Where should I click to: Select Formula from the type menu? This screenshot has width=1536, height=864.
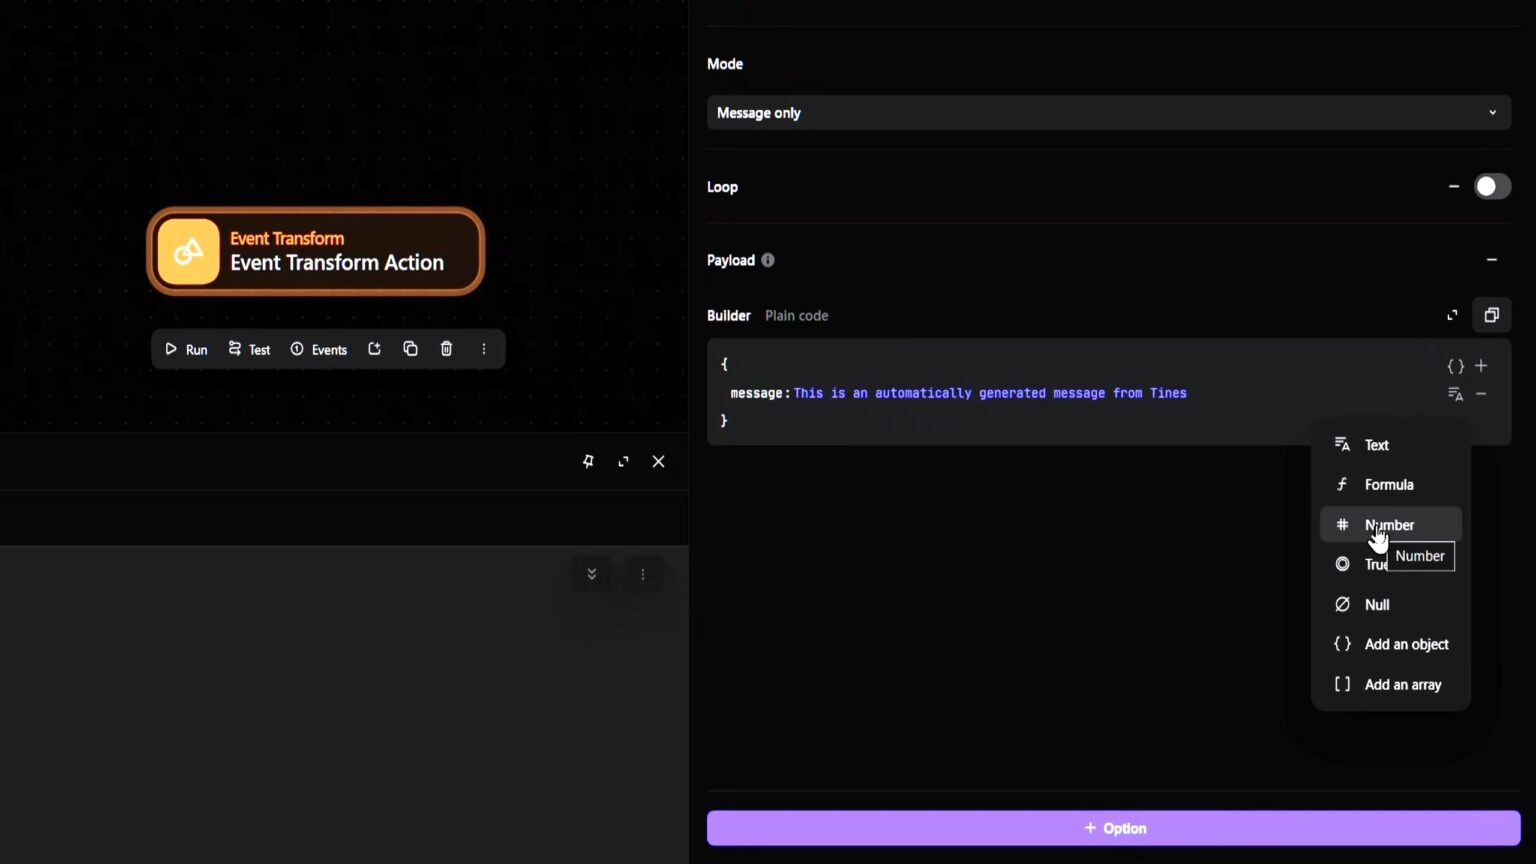coord(1388,485)
